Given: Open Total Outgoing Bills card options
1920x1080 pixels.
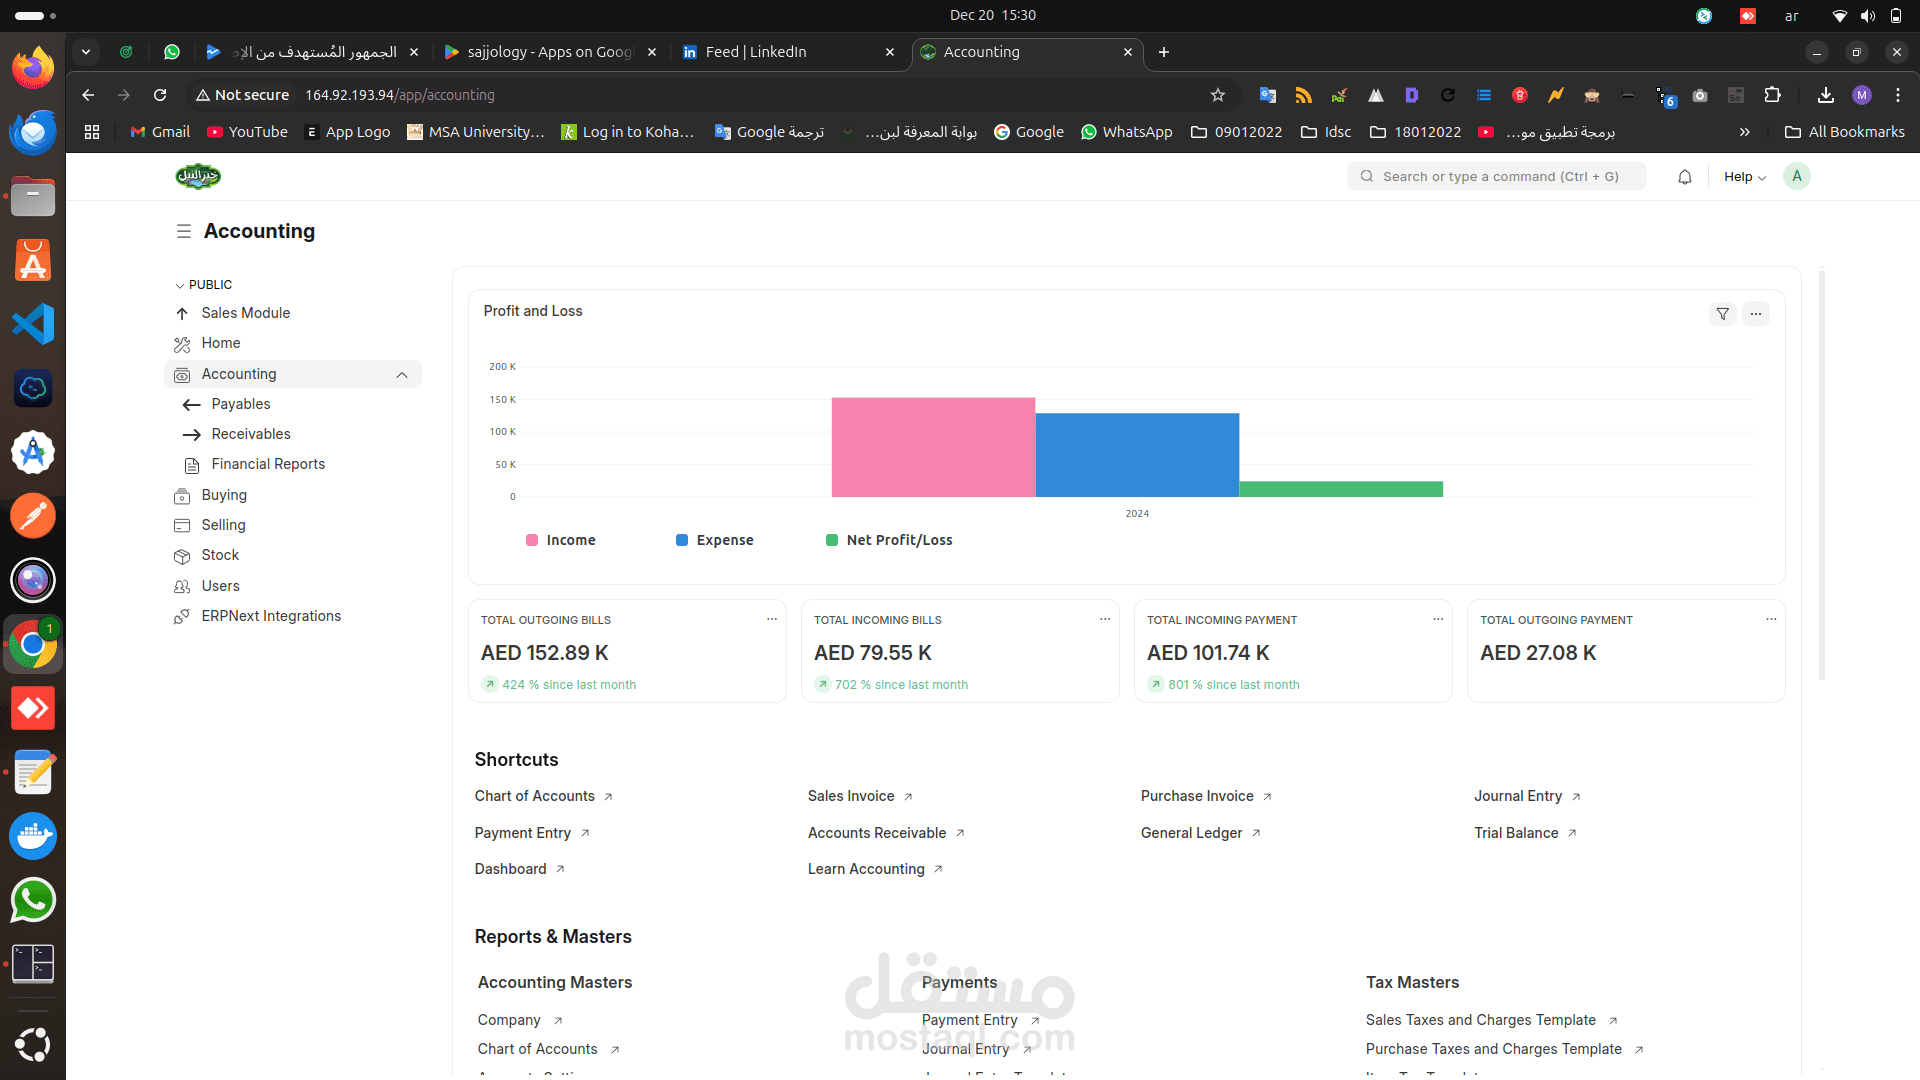Looking at the screenshot, I should 772,619.
